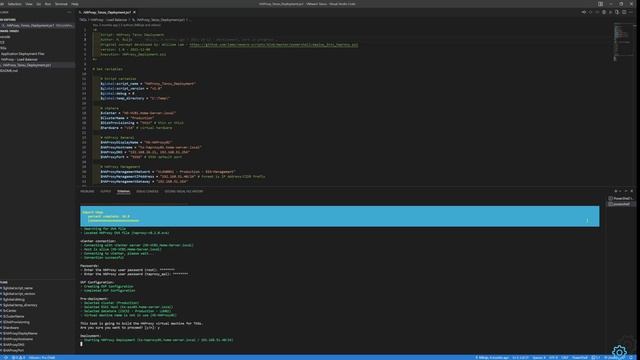Open HAProxy_Tanzu_Deployment.ps1 under Open Editors
The height and width of the screenshot is (360, 640).
pos(38,25)
